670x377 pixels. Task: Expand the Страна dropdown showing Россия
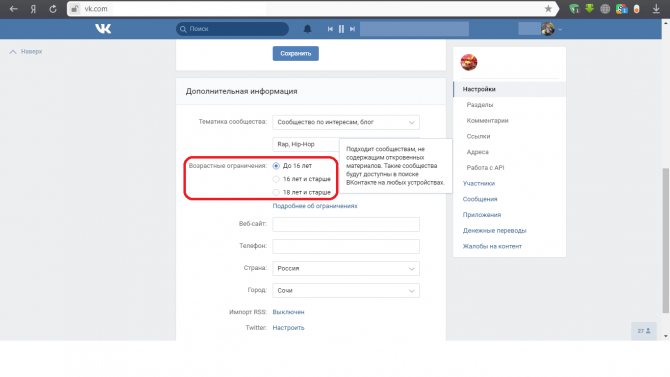[x=346, y=268]
